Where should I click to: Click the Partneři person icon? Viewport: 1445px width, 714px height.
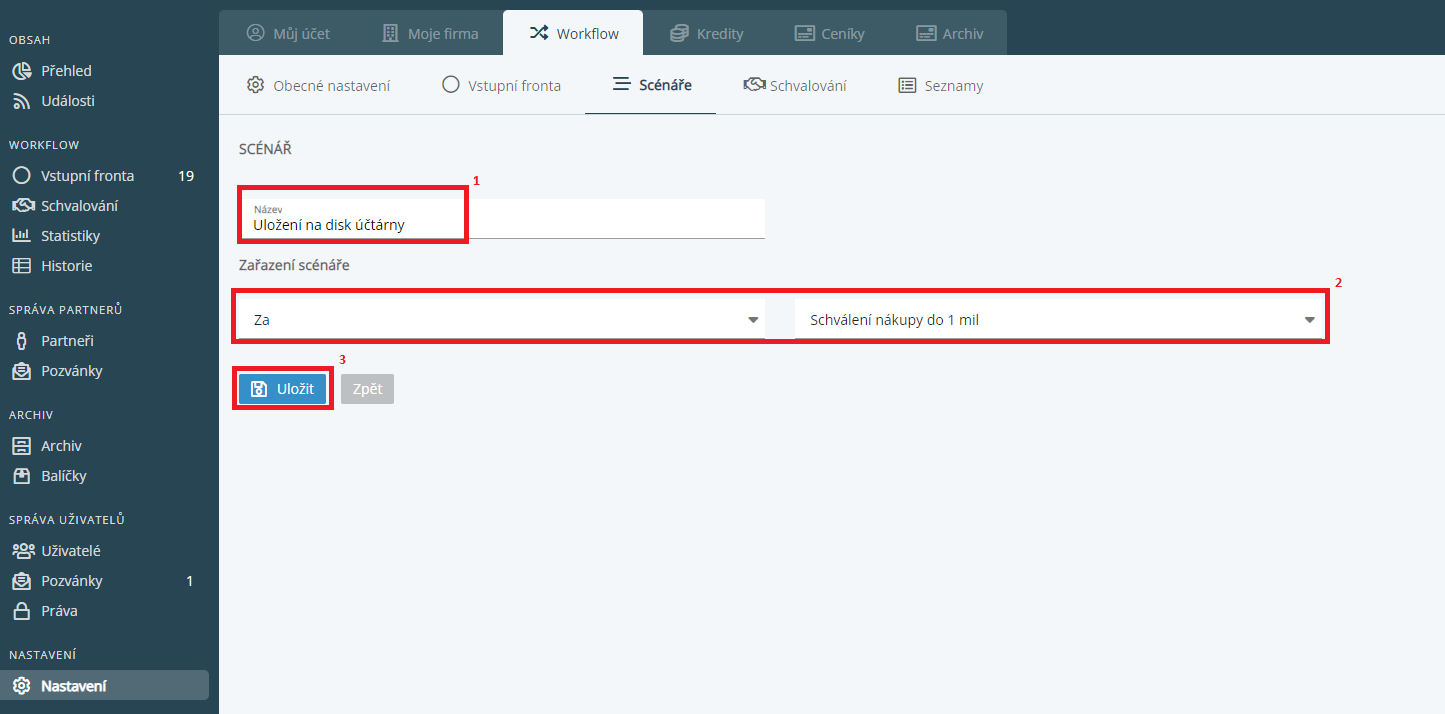(21, 341)
